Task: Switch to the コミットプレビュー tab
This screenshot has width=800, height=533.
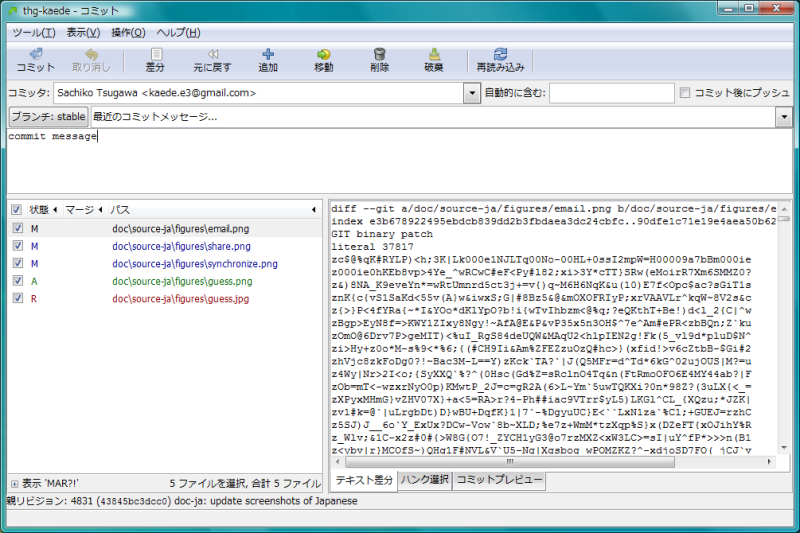Action: 499,481
